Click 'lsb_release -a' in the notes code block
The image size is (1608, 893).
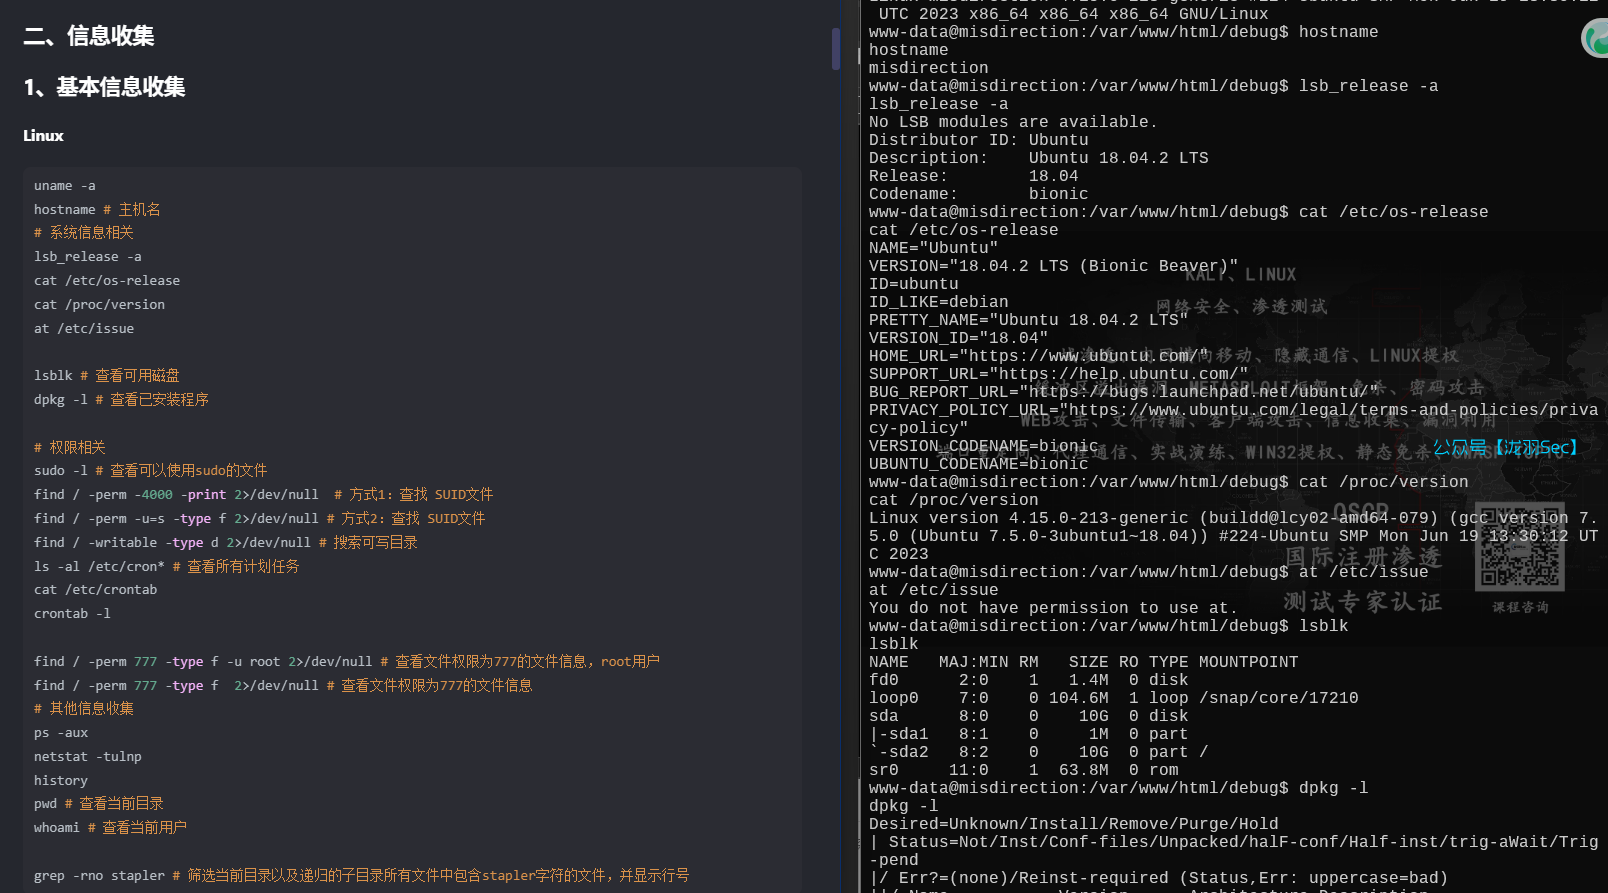pos(88,257)
